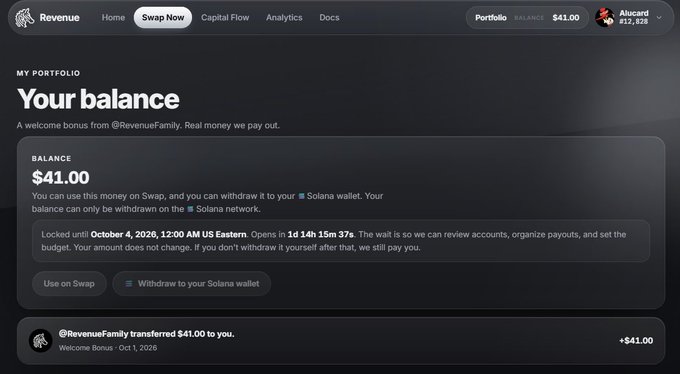Viewport: 680px width, 374px height.
Task: Click Withdraw to your Solana wallet
Action: tap(192, 284)
